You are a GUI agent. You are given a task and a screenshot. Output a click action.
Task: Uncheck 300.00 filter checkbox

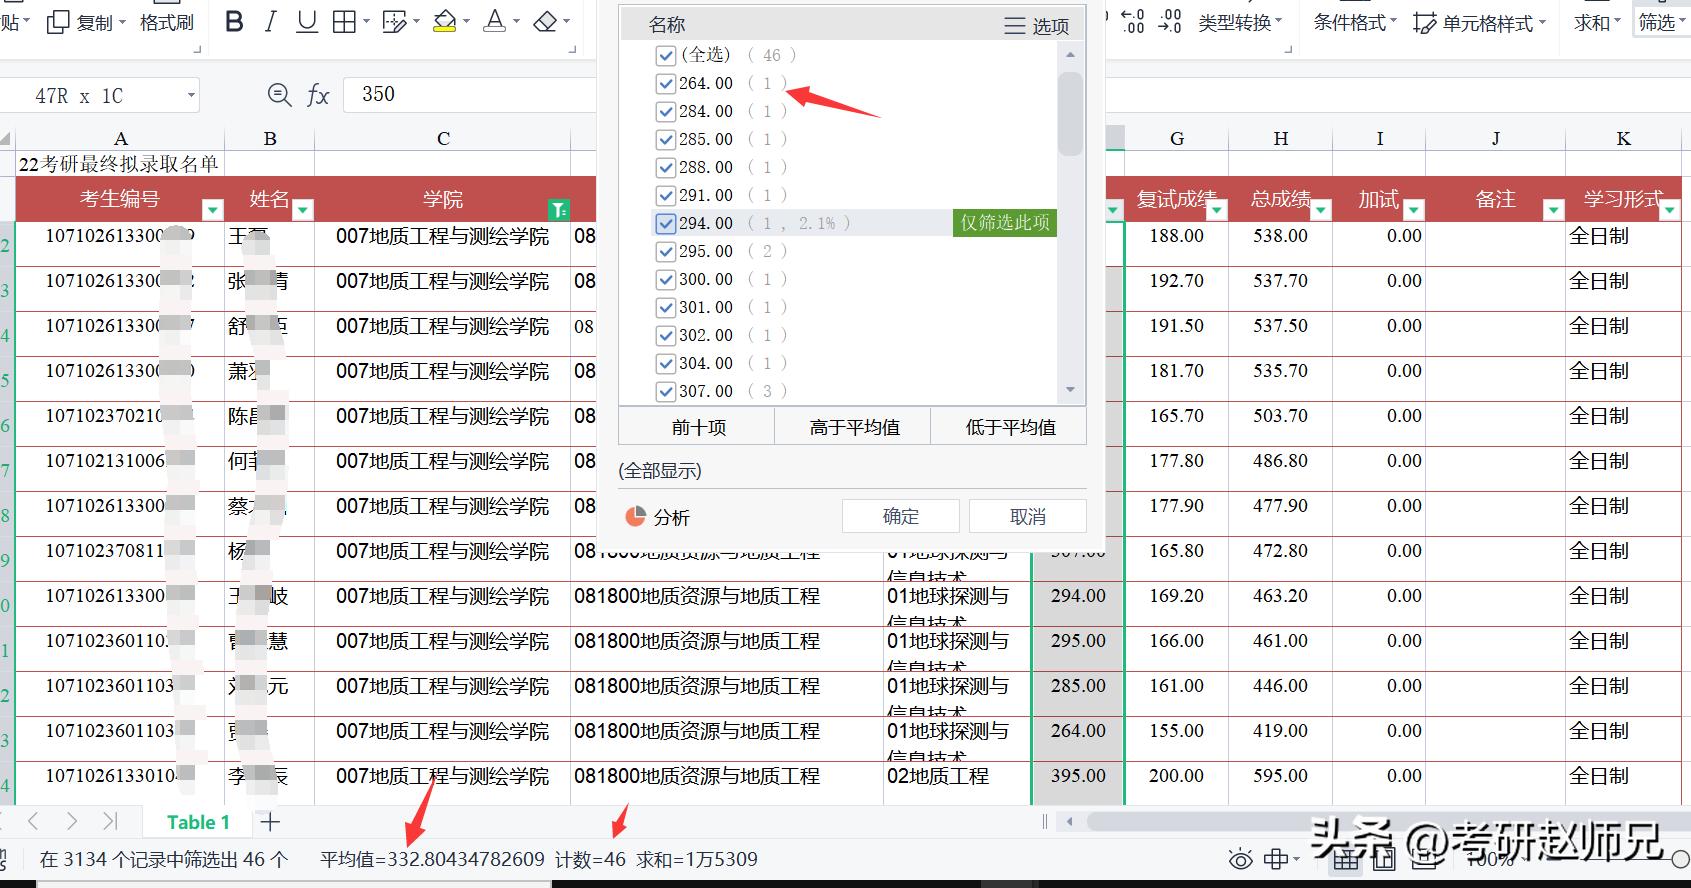pos(666,279)
